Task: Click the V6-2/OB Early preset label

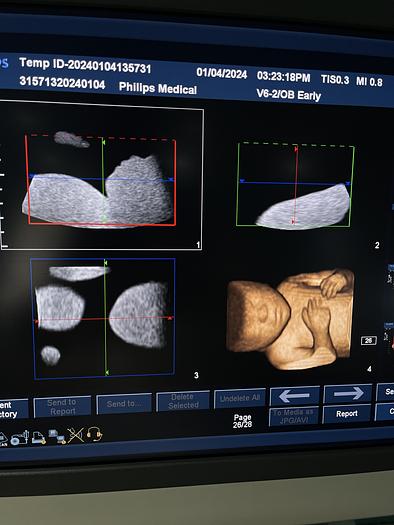Action: tap(289, 94)
